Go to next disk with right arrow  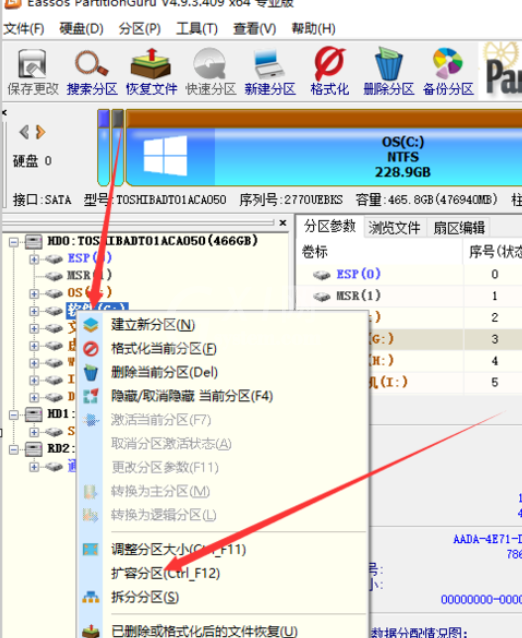tap(40, 132)
